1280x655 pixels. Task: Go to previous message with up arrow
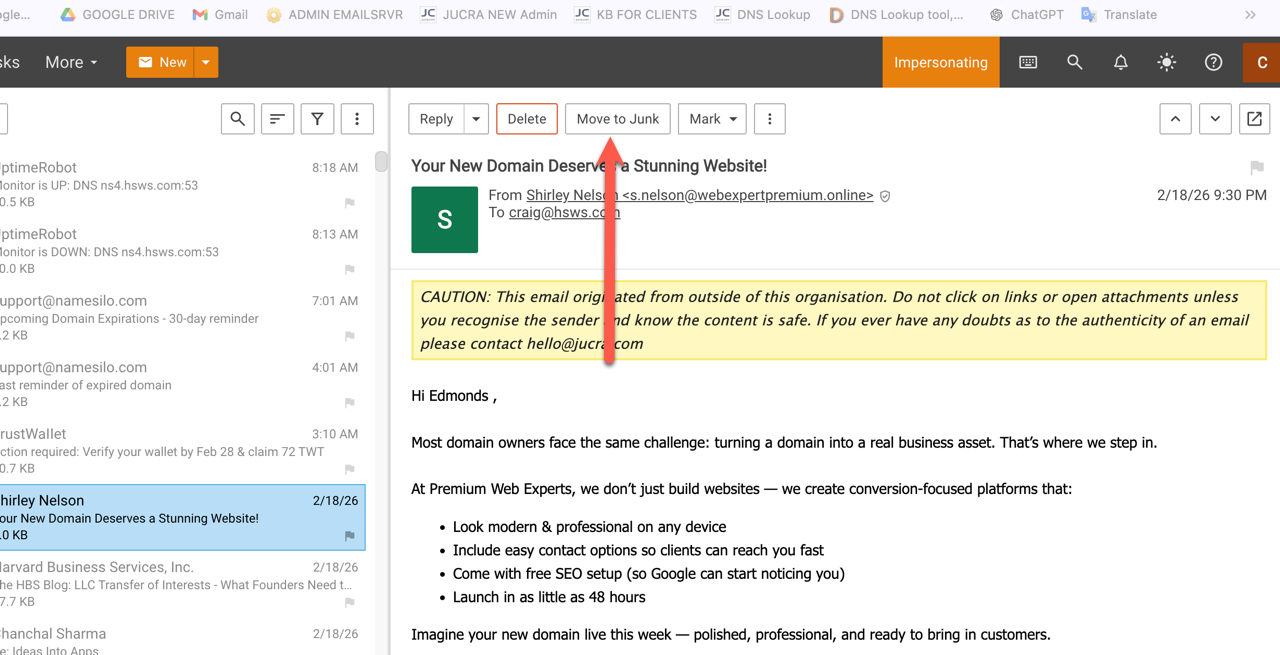(x=1175, y=119)
